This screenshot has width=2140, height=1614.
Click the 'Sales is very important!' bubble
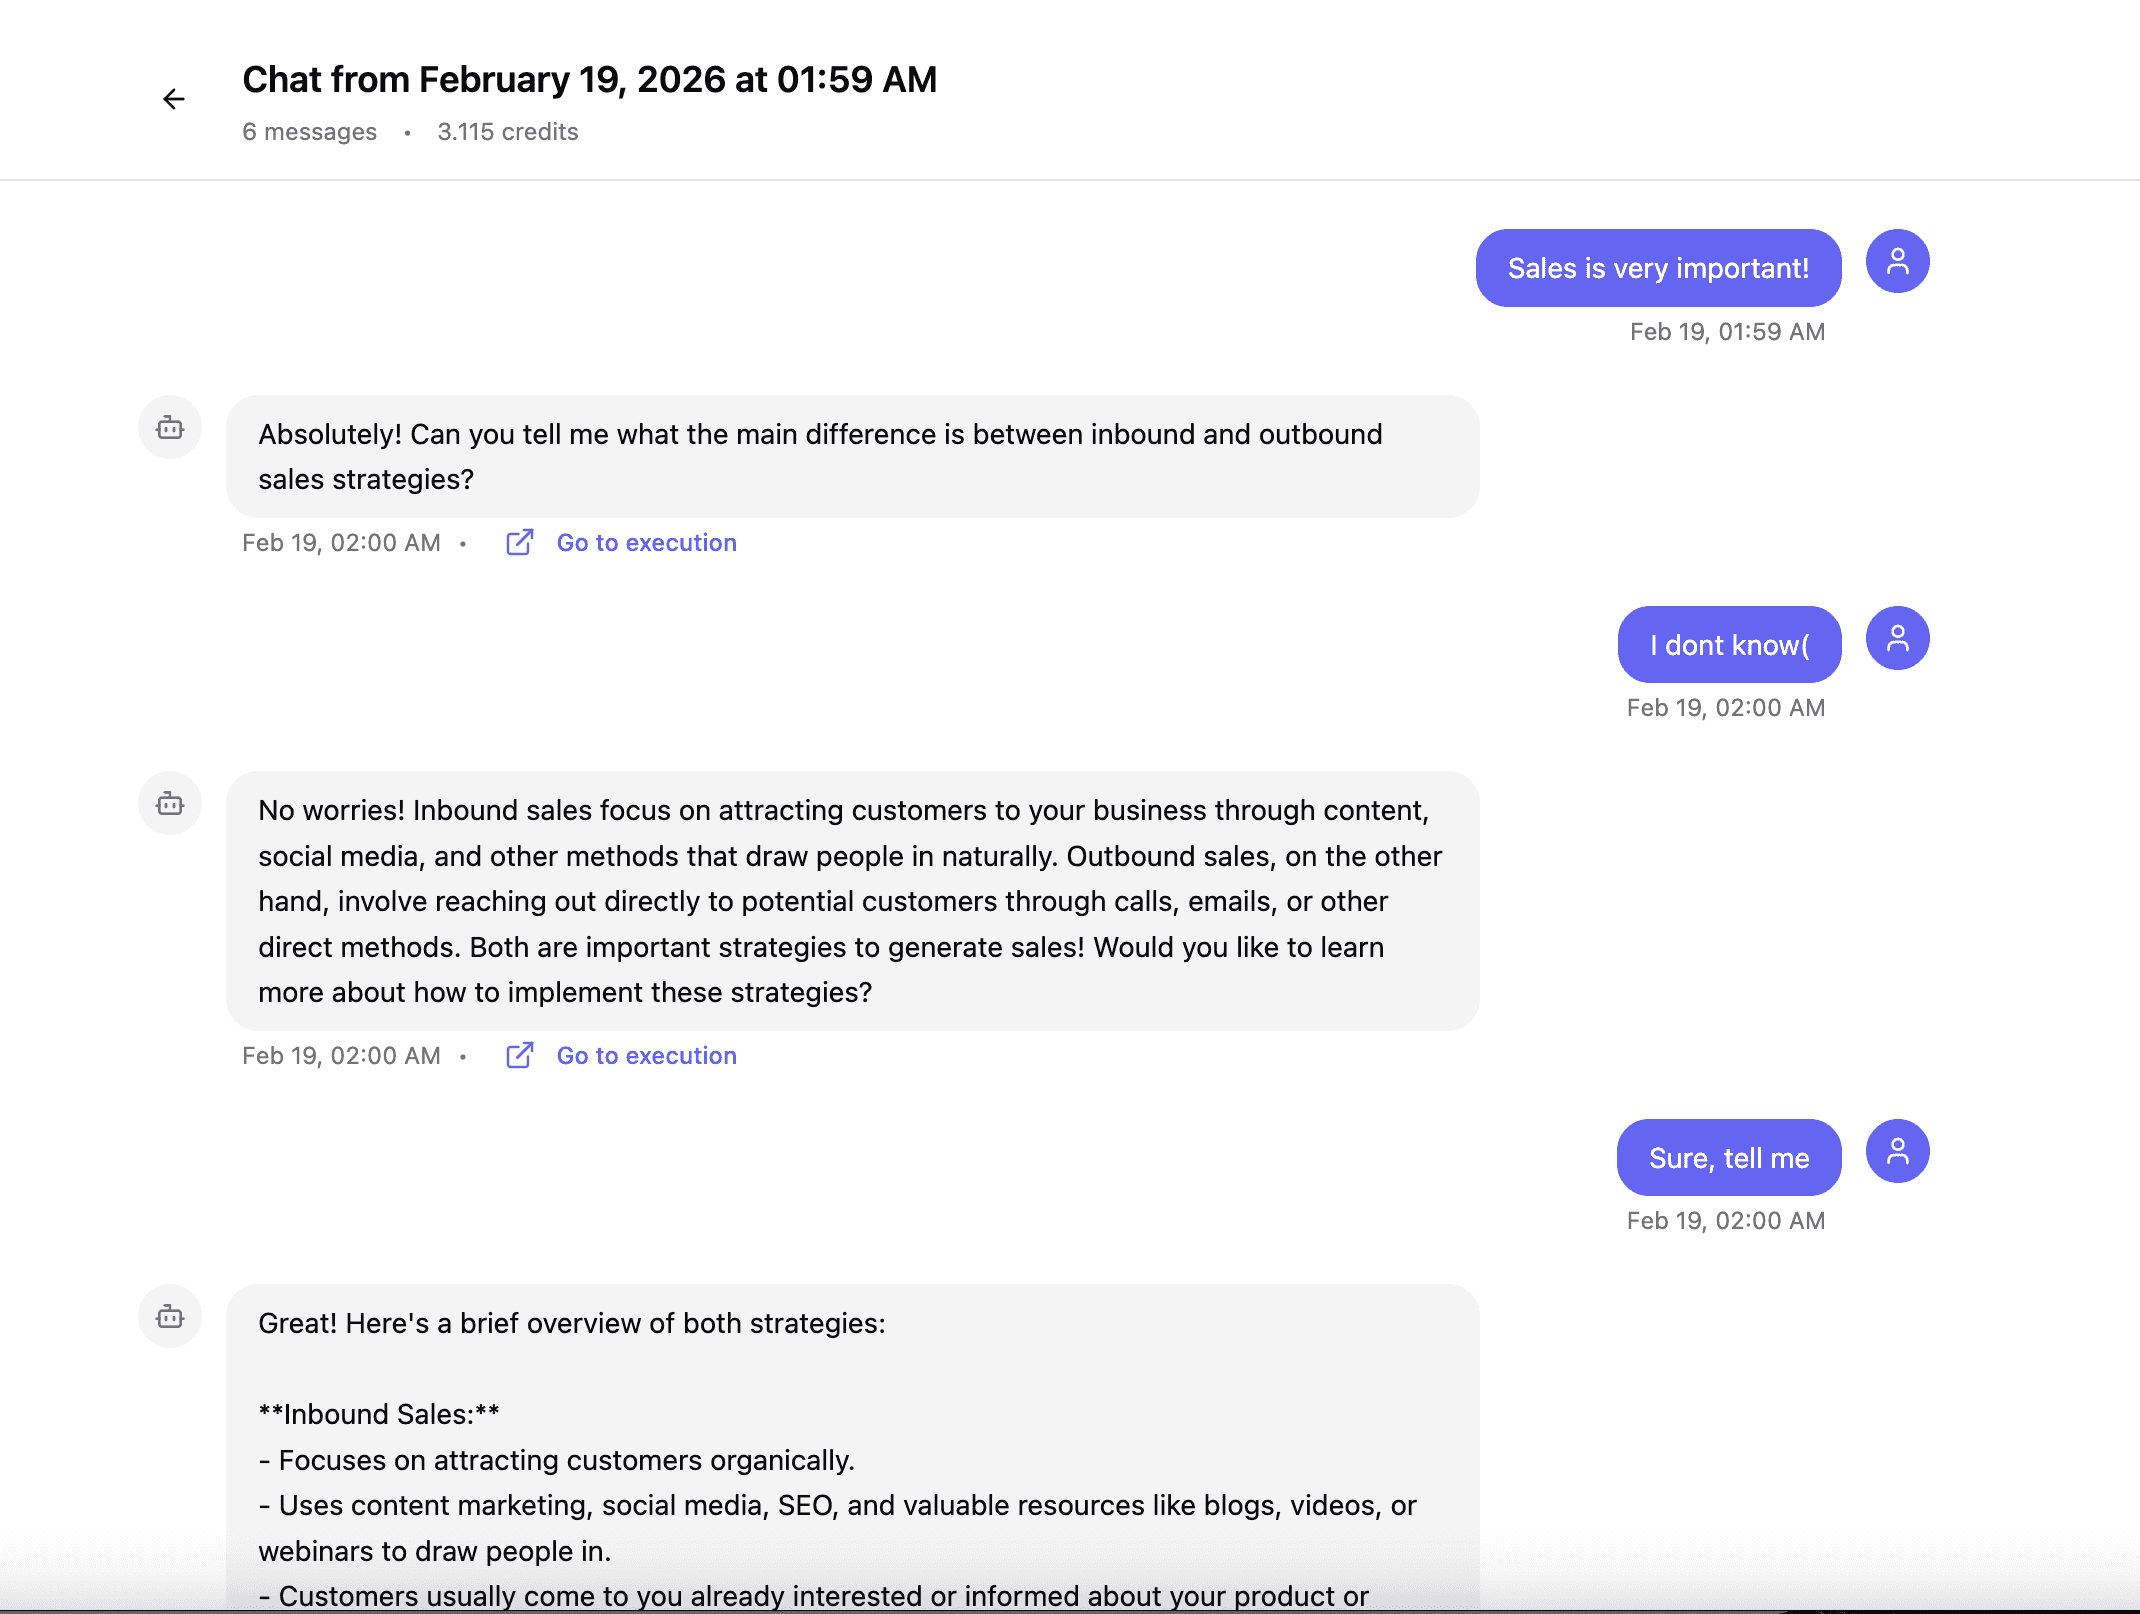pos(1657,268)
